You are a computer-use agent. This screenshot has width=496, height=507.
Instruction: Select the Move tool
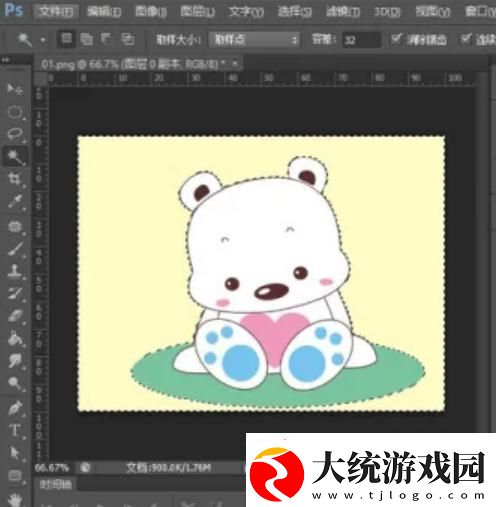pos(15,89)
